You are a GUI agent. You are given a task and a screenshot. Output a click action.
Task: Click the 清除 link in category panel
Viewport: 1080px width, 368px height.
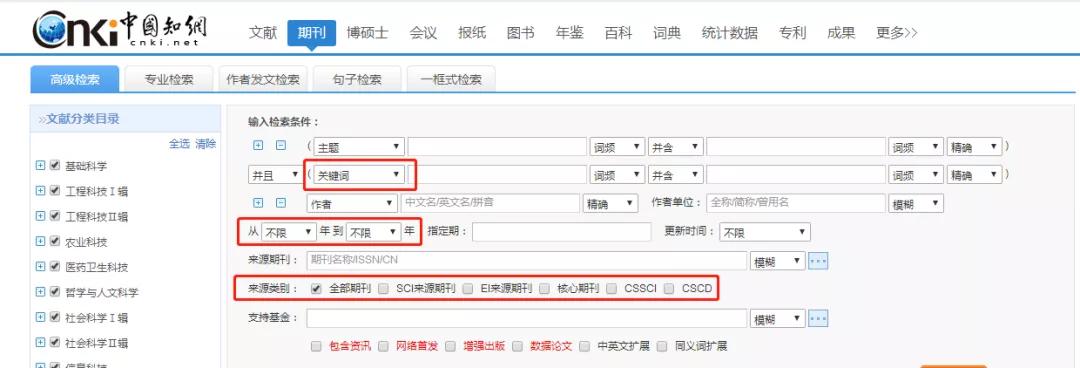(x=205, y=144)
